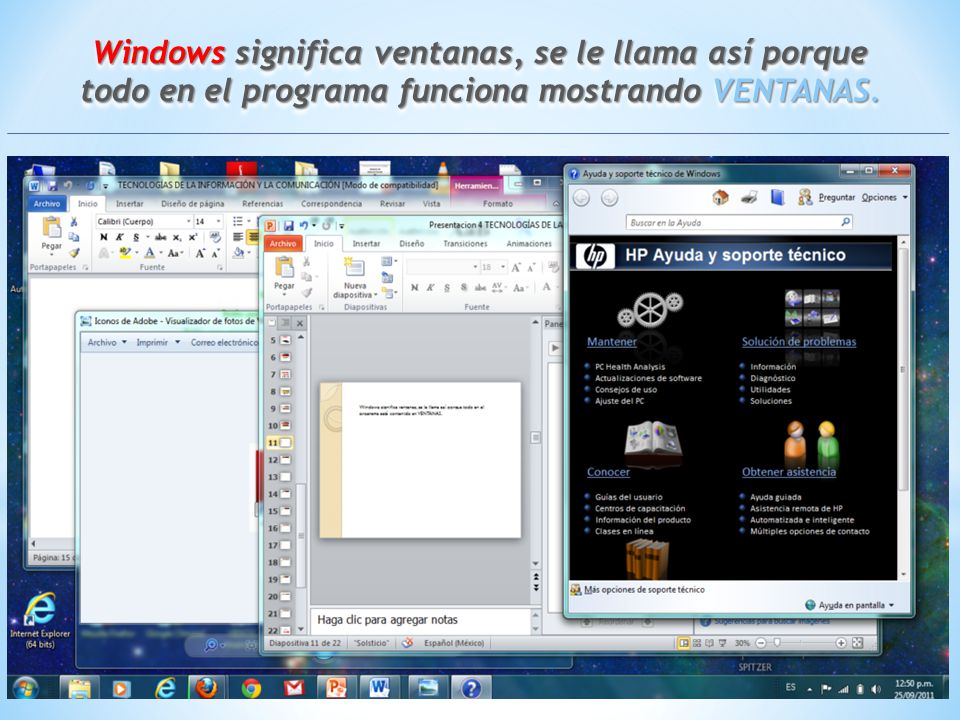This screenshot has height=720, width=960.
Task: Open the Conocer link in HP help
Action: [x=608, y=472]
